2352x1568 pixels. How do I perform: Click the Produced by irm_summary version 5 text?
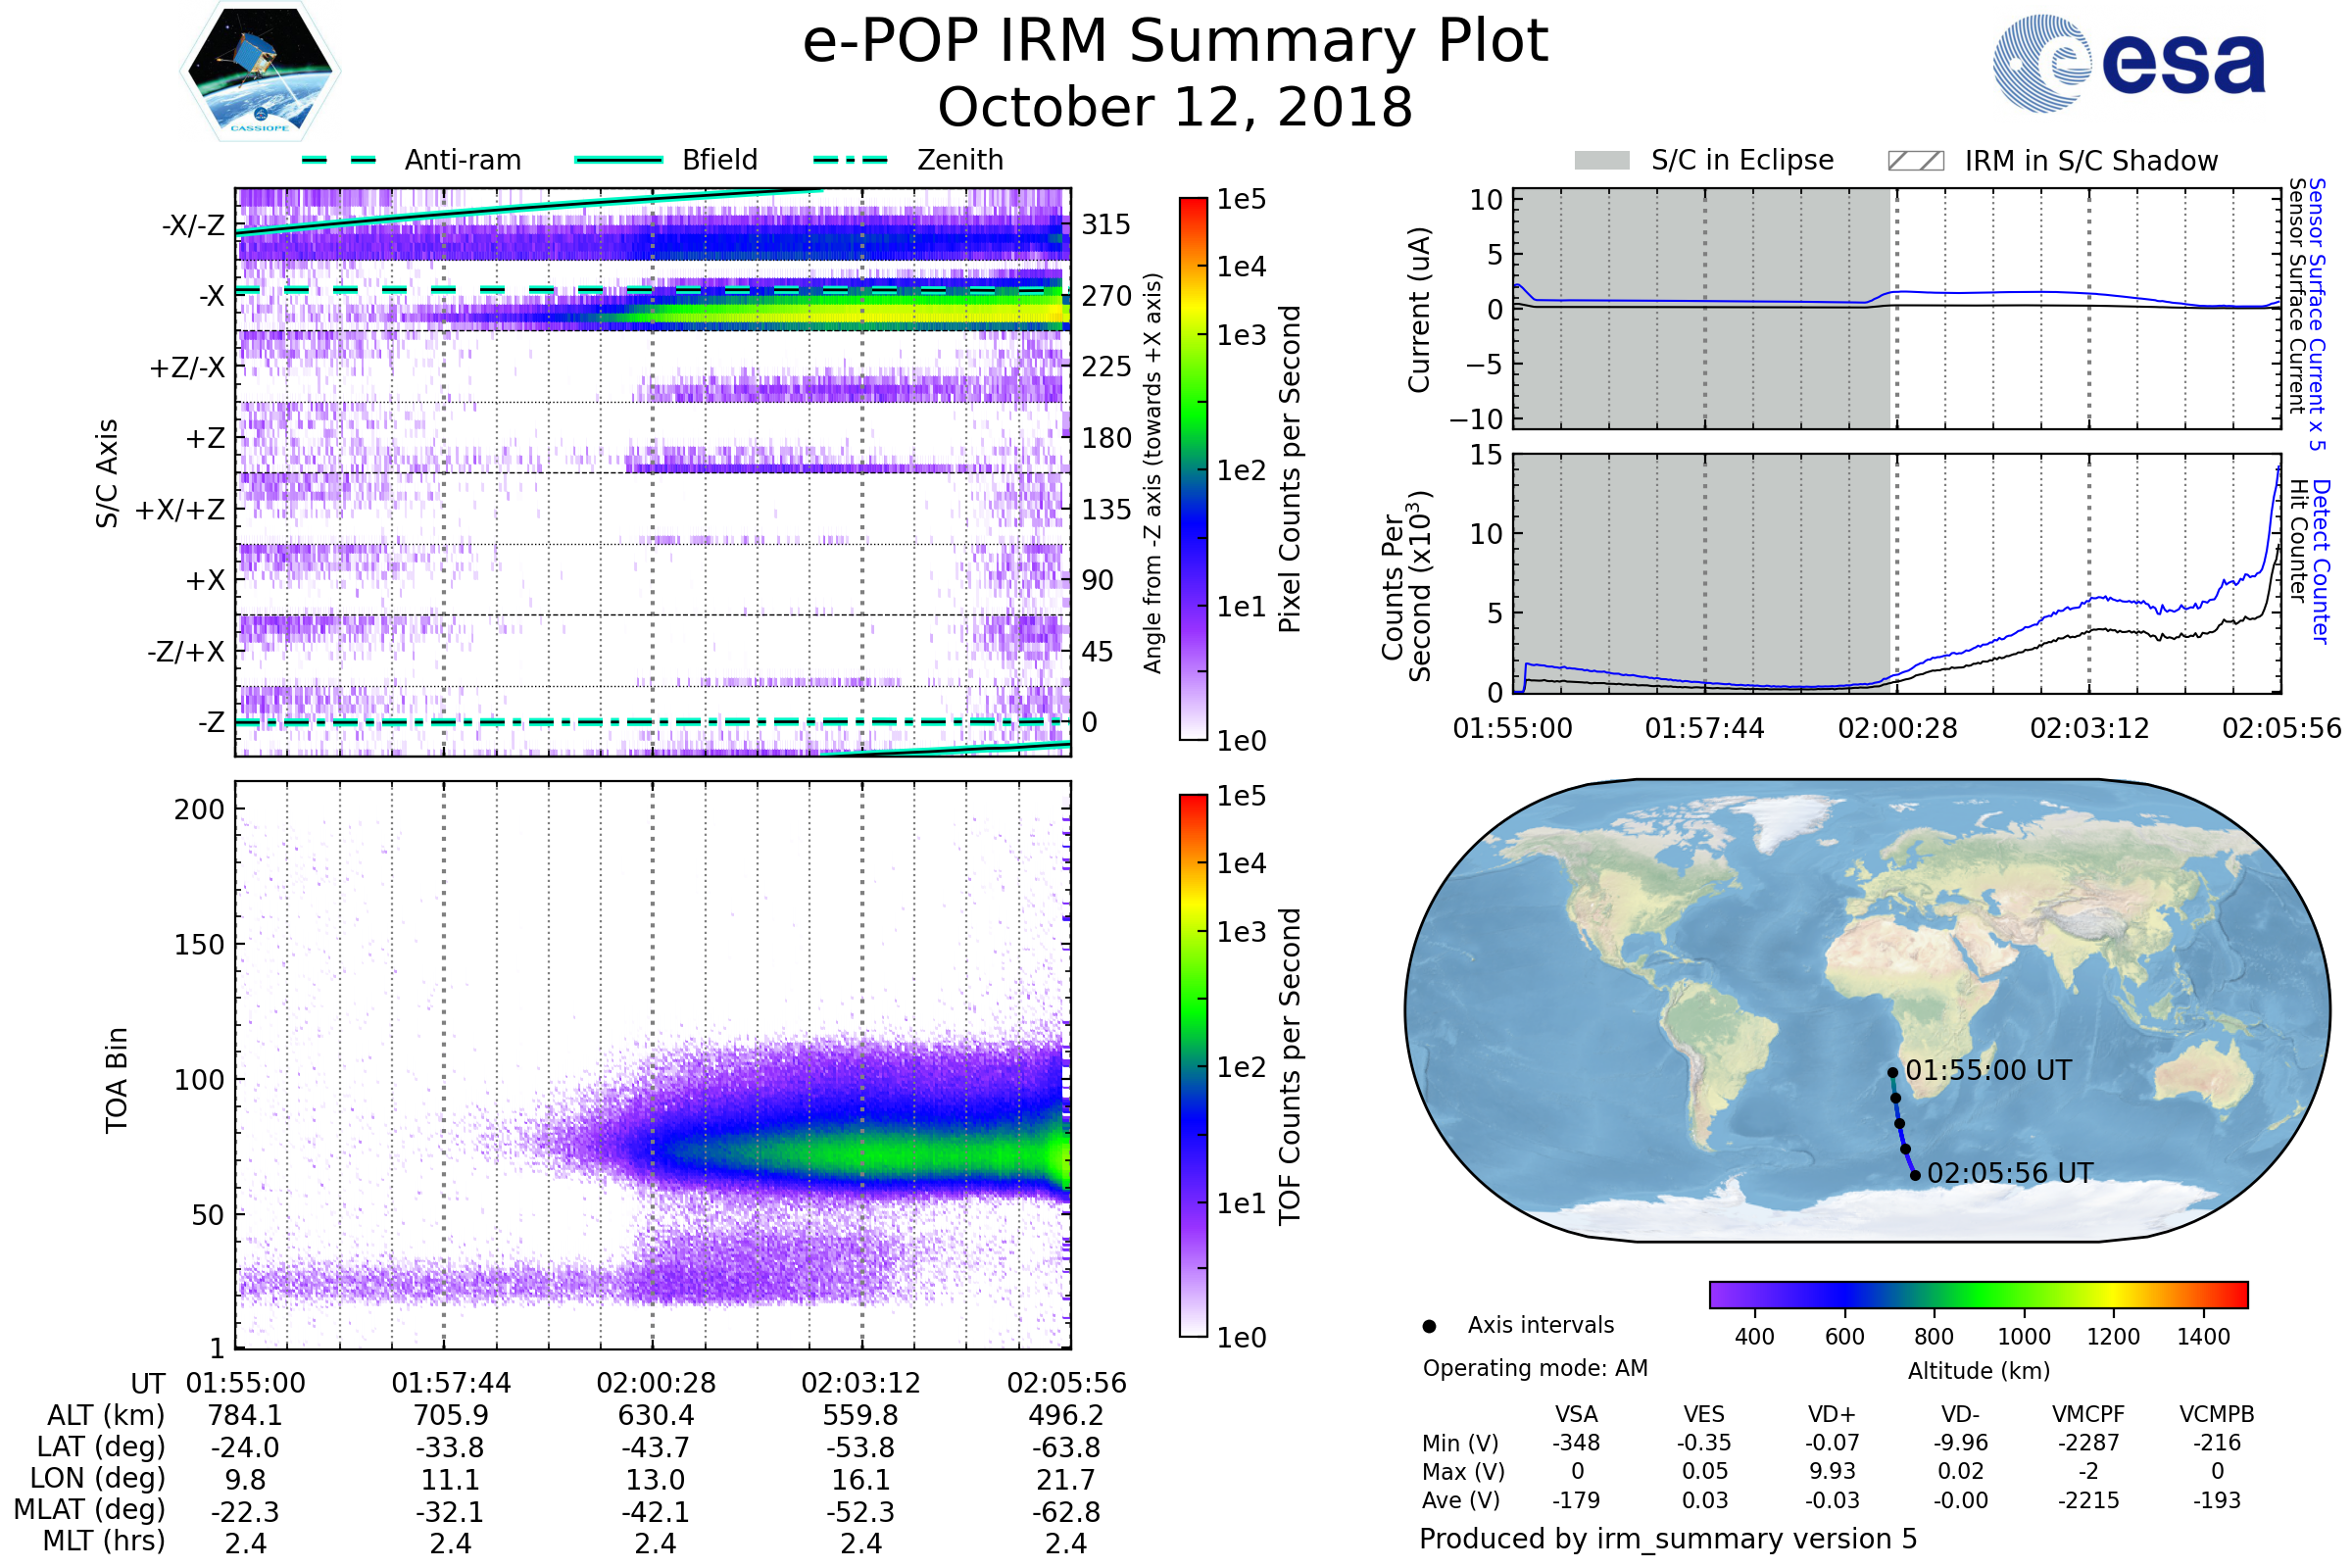[x=1668, y=1539]
